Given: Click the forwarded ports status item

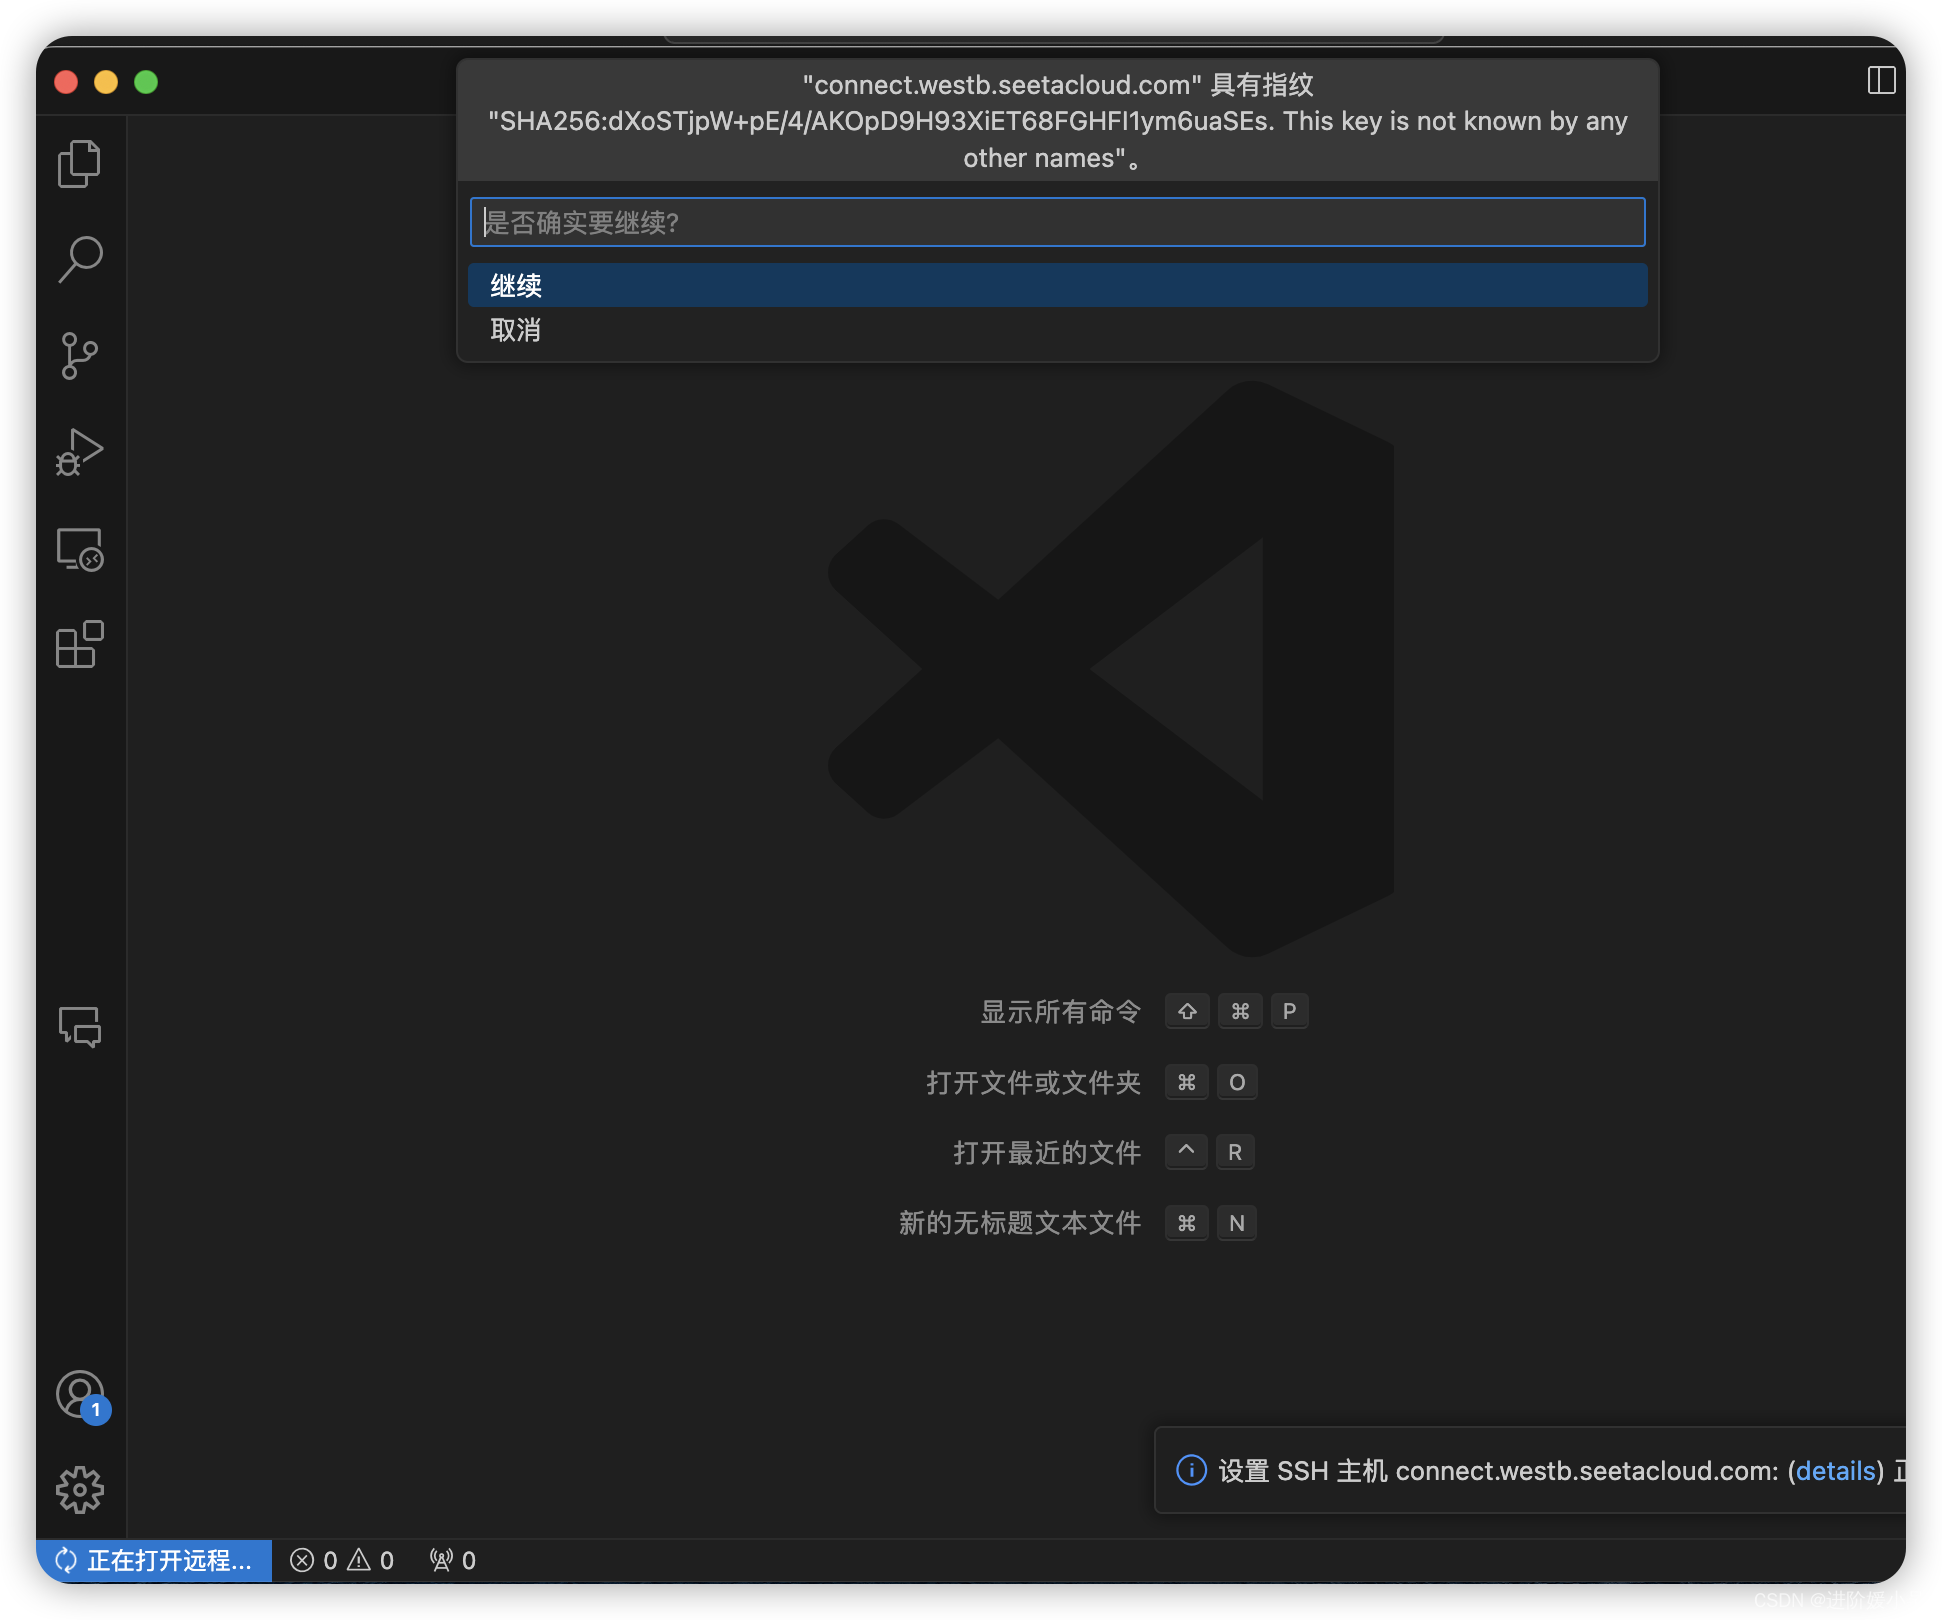Looking at the screenshot, I should pyautogui.click(x=453, y=1560).
